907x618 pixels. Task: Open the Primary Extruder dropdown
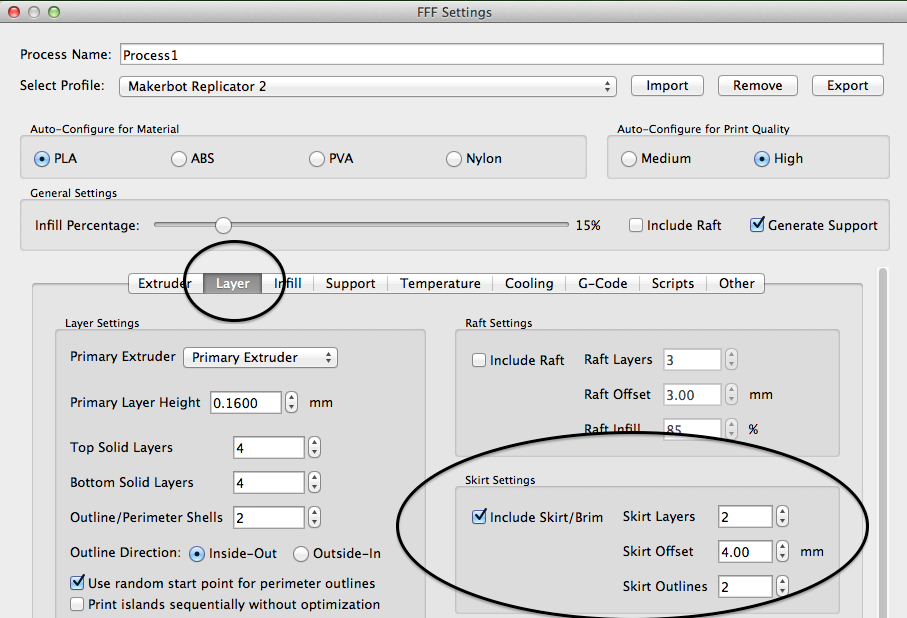[260, 358]
